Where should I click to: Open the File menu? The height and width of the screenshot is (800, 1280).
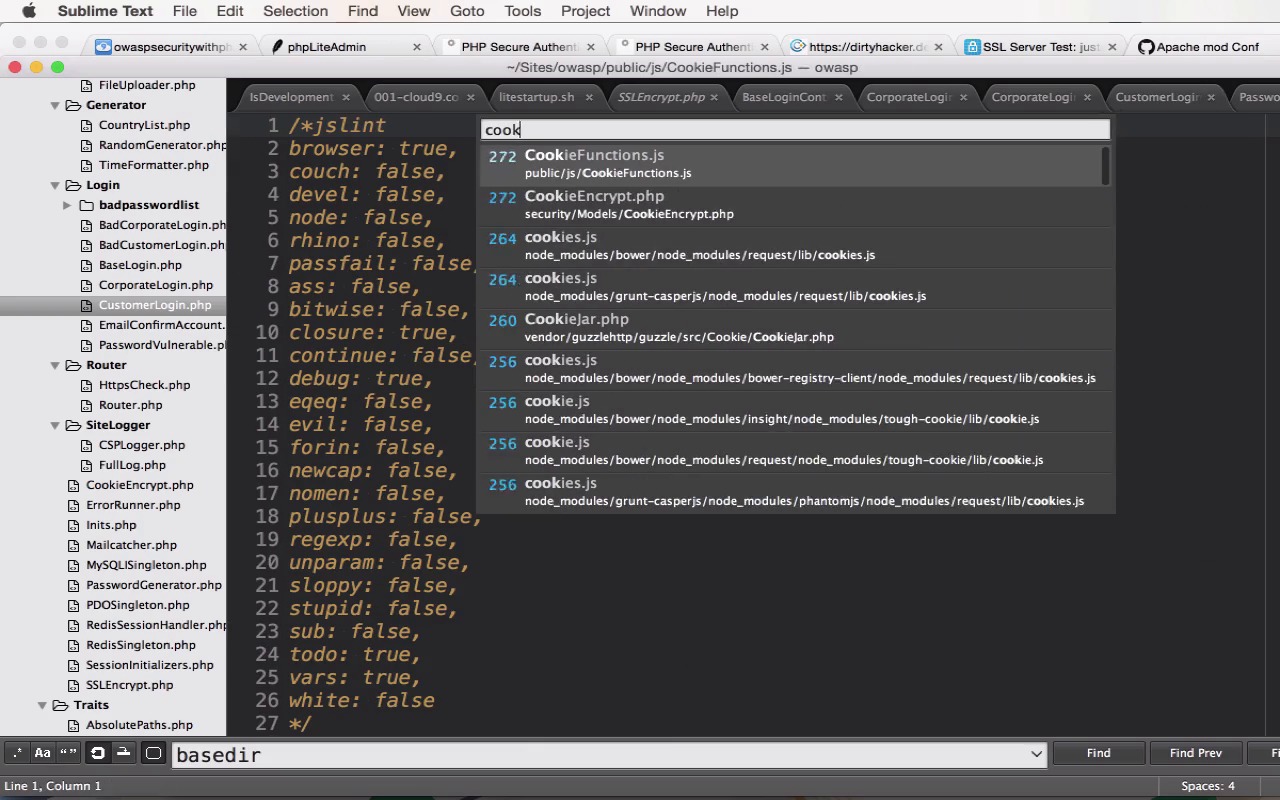click(184, 11)
